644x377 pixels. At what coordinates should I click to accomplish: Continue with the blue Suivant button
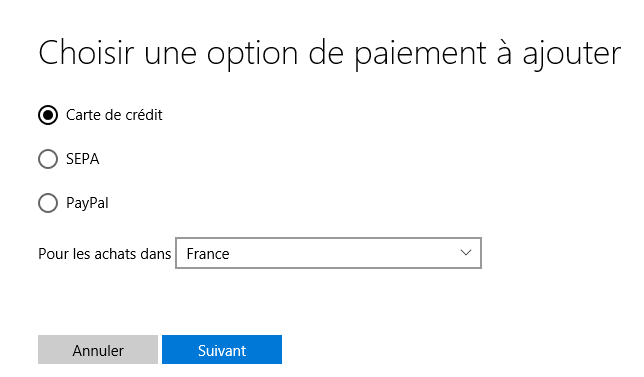(222, 349)
